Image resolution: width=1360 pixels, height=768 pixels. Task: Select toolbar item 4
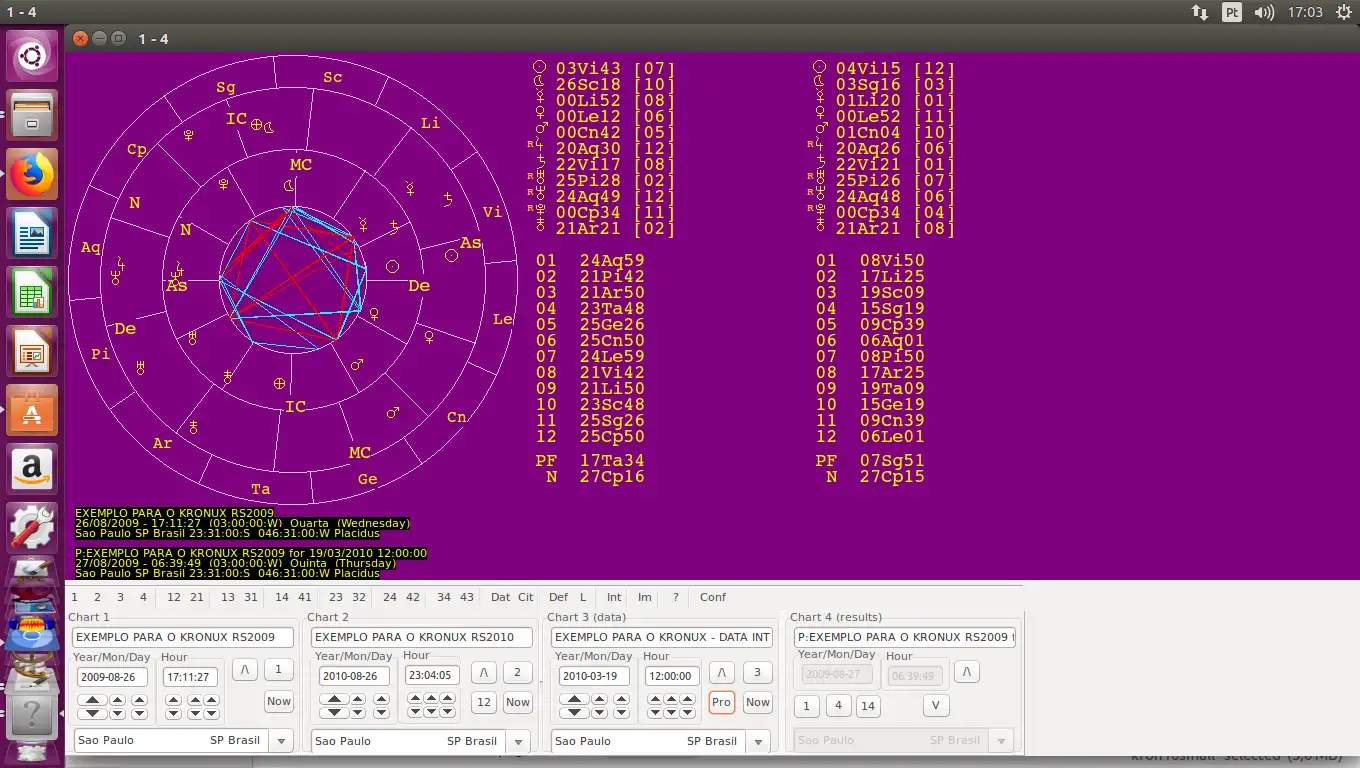(x=143, y=597)
